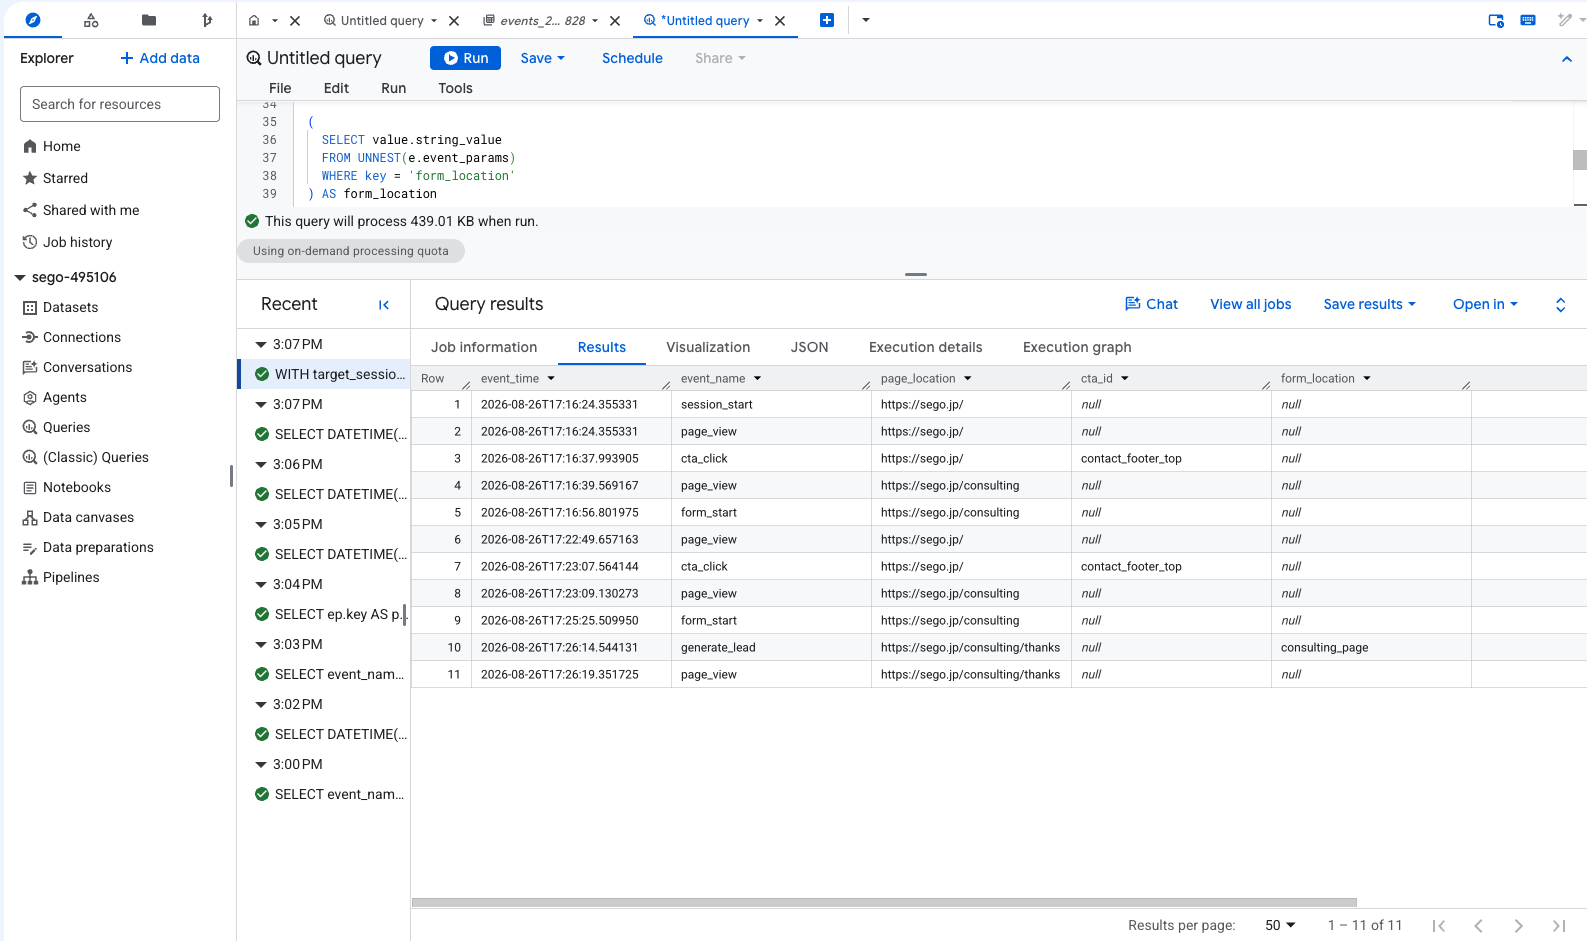Click the Schedule button
This screenshot has height=941, width=1587.
point(632,58)
